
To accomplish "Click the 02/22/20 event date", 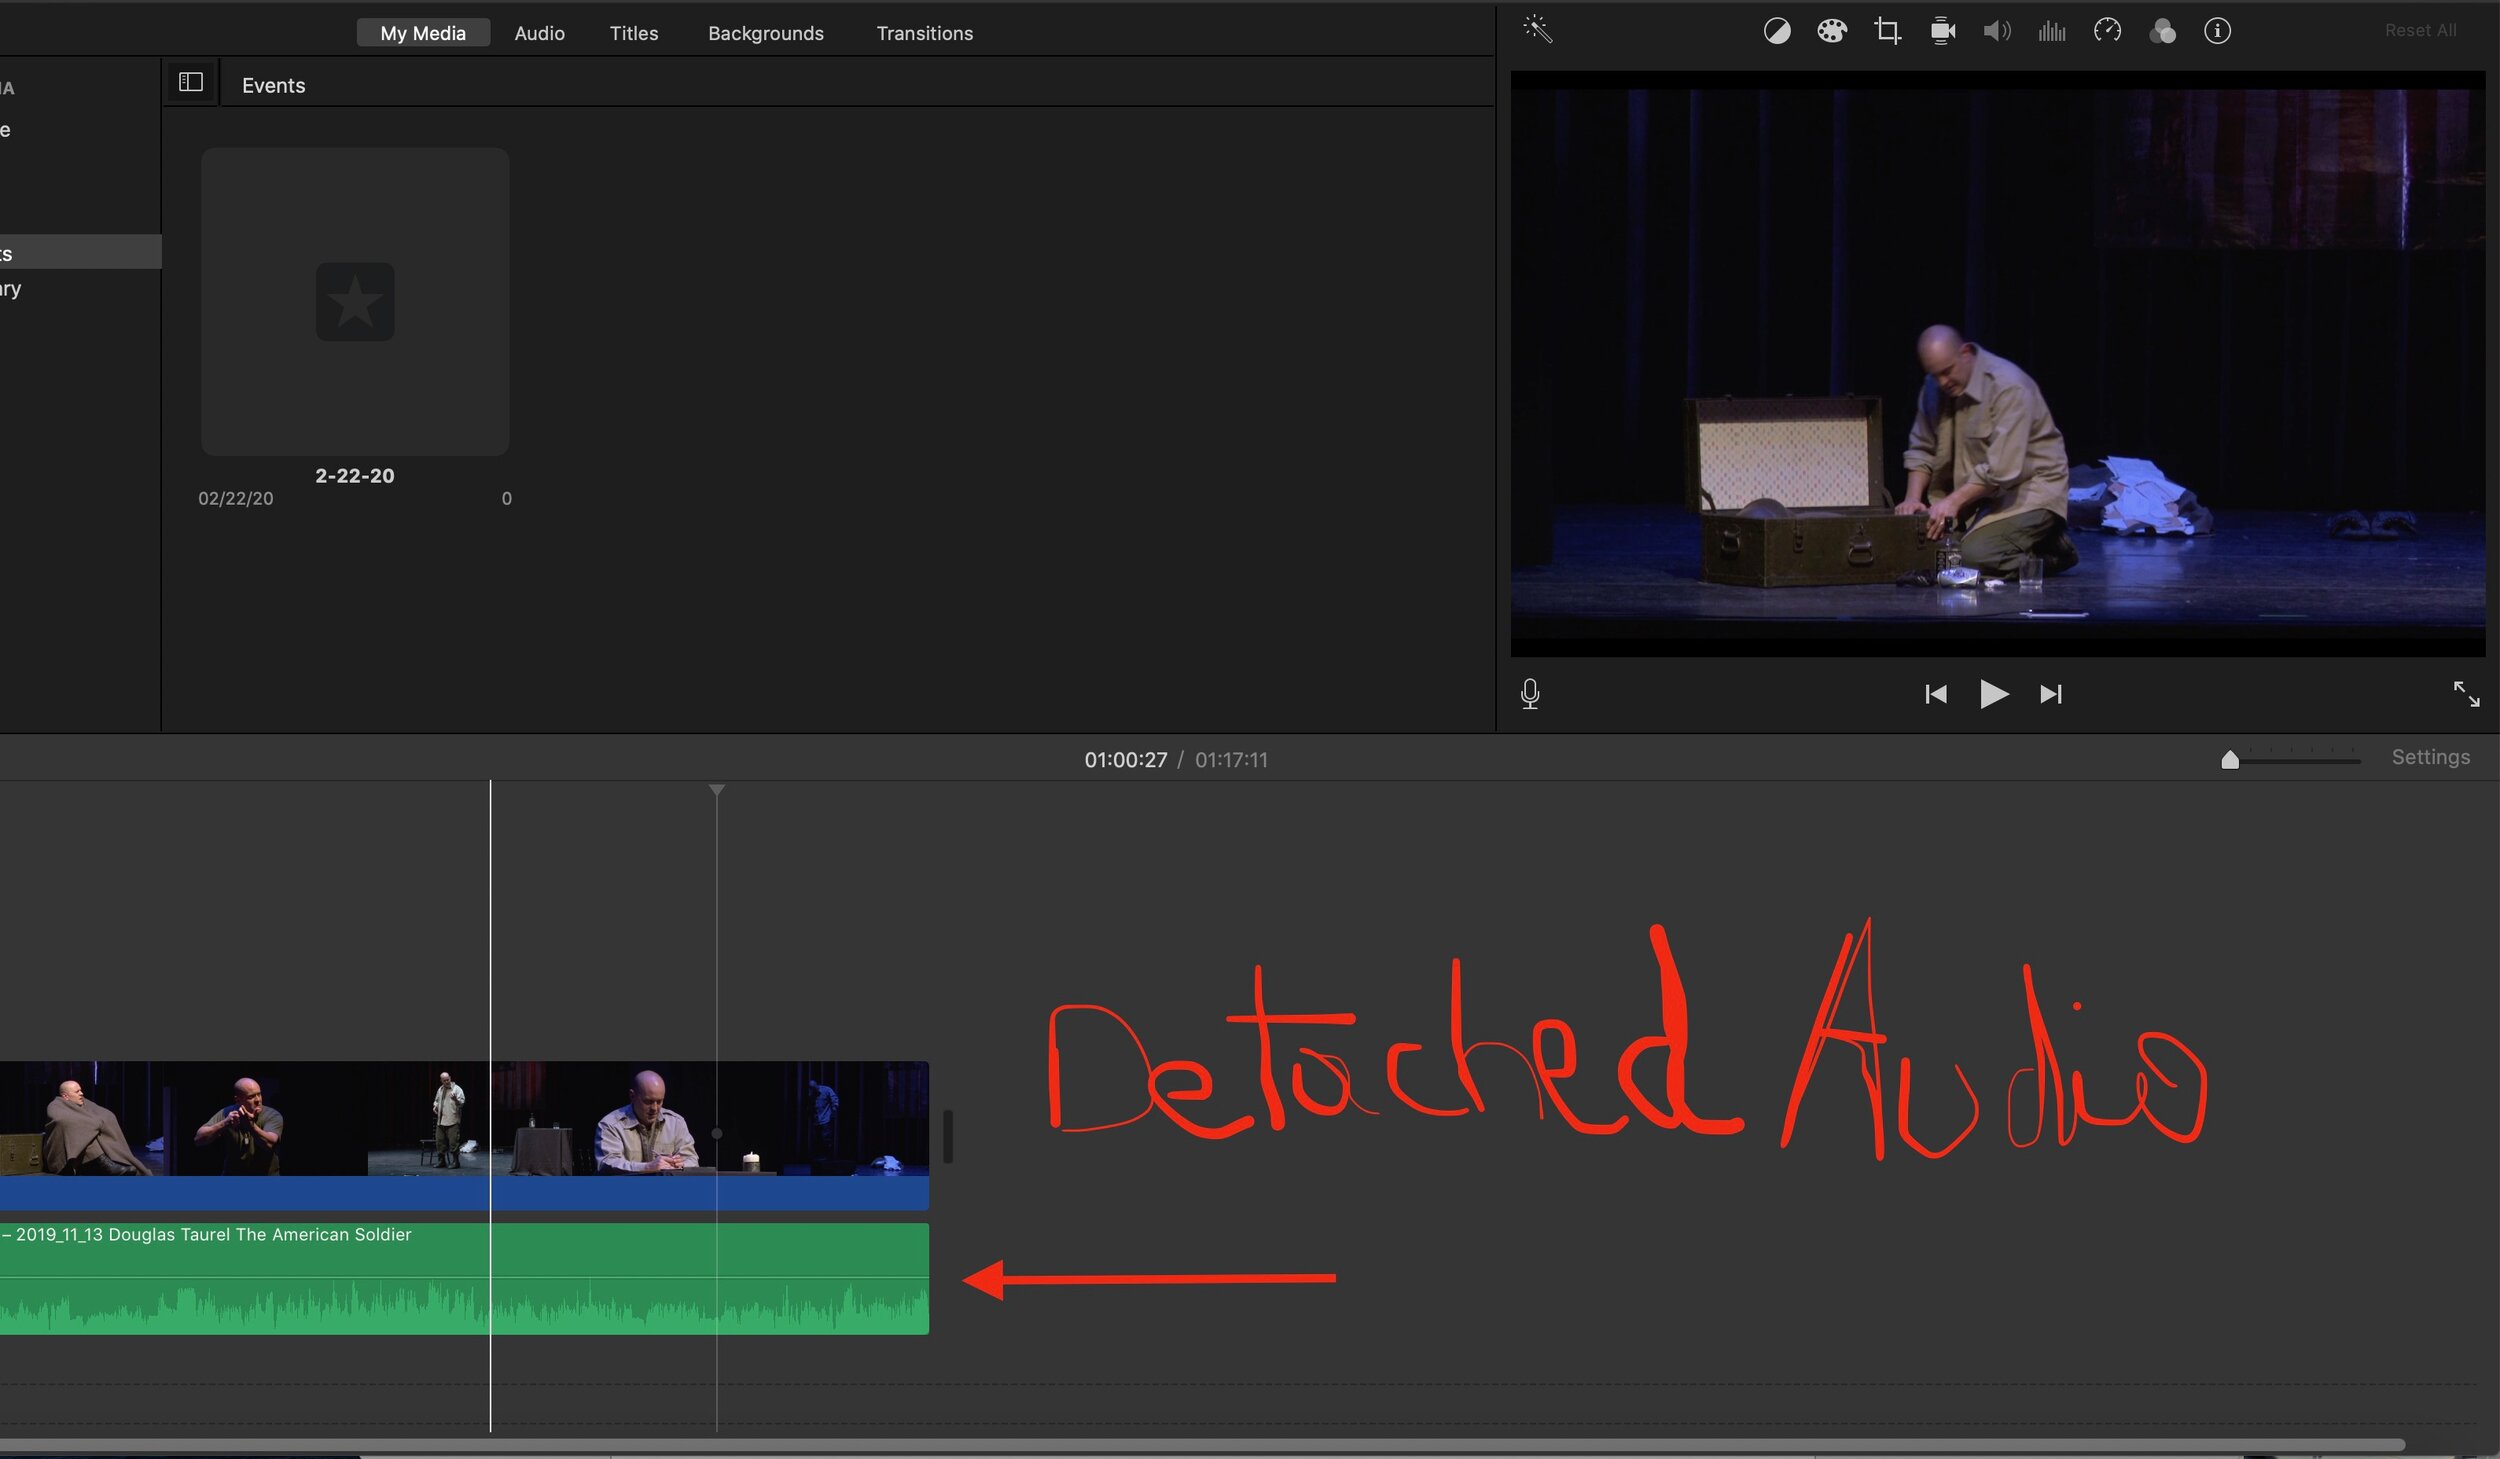I will (236, 498).
